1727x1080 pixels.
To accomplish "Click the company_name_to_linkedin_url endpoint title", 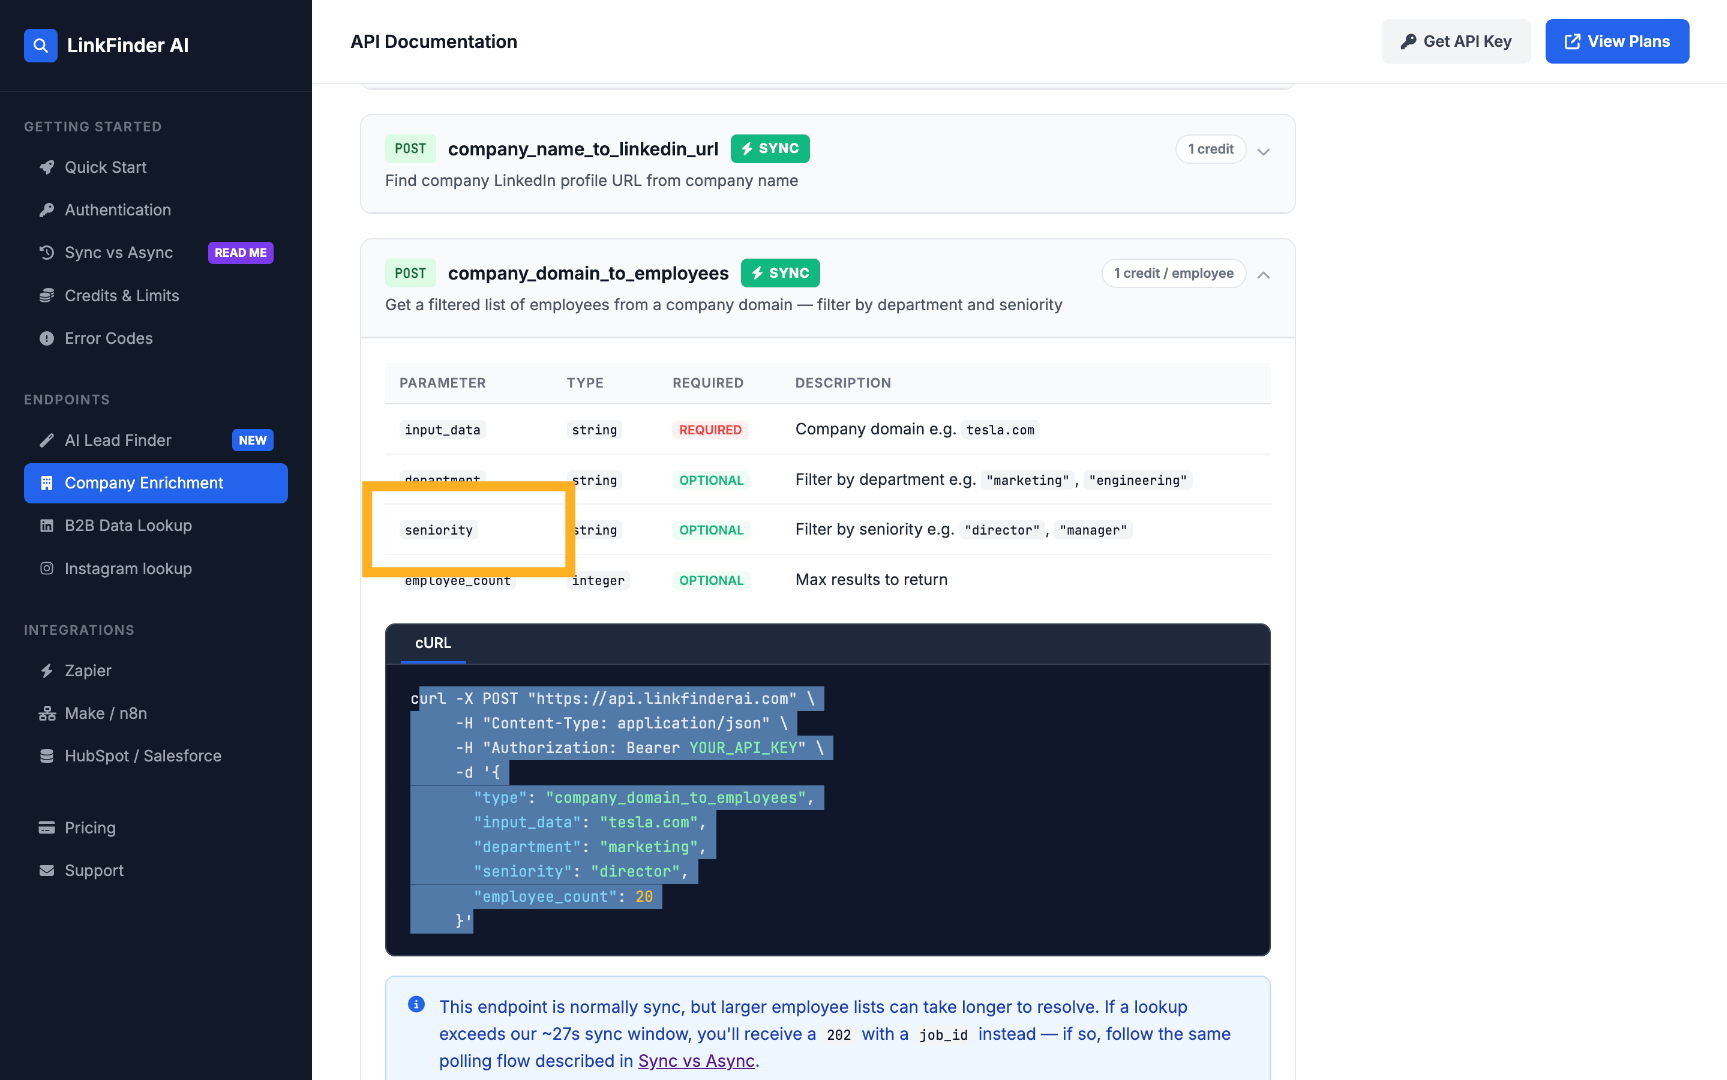I will pos(583,149).
